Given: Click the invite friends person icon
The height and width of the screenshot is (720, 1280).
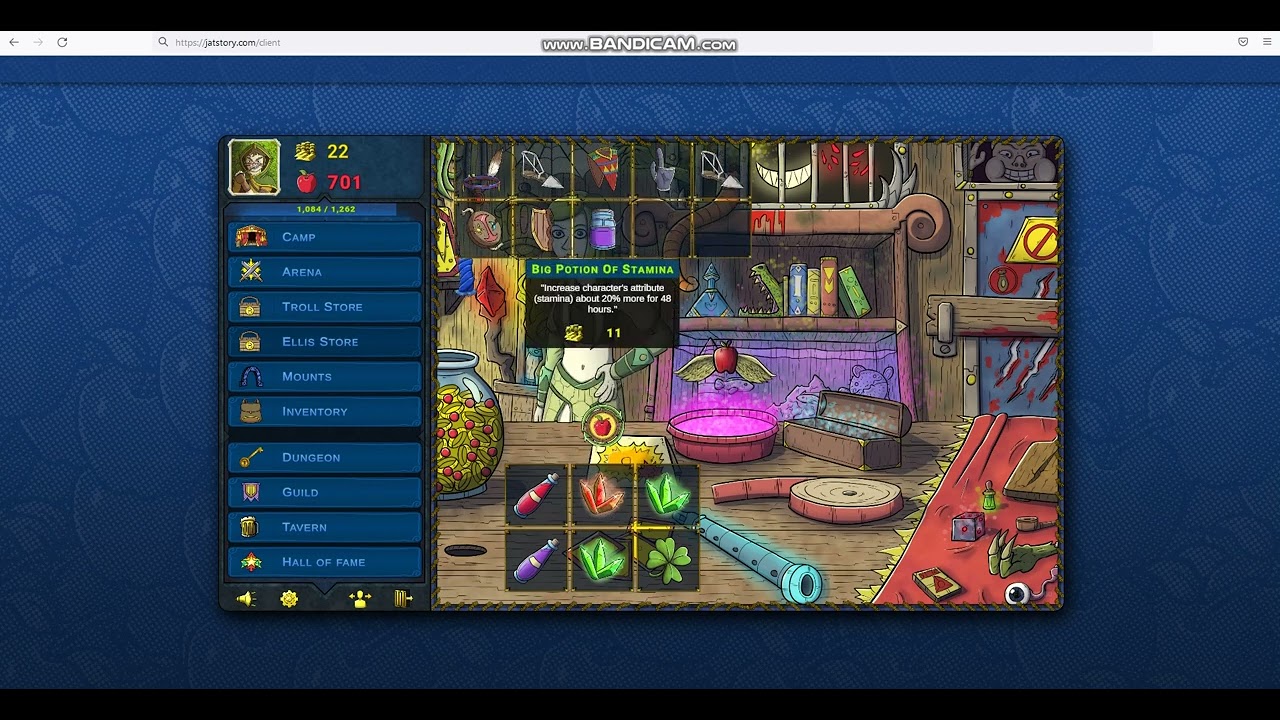Looking at the screenshot, I should [x=360, y=599].
